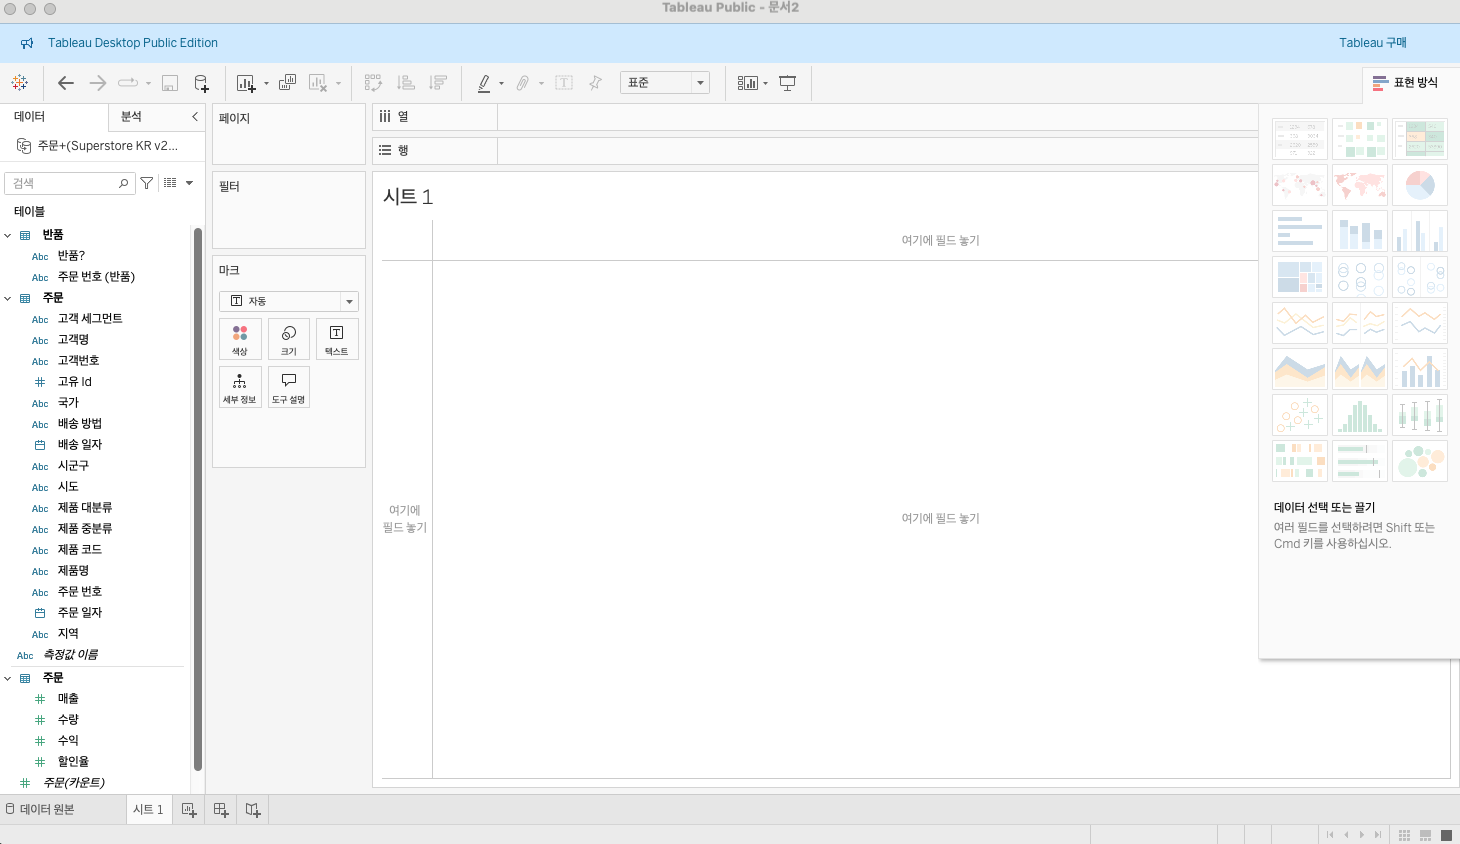The height and width of the screenshot is (844, 1460).
Task: Select the packed bubbles chart in Show Me
Action: click(1420, 461)
